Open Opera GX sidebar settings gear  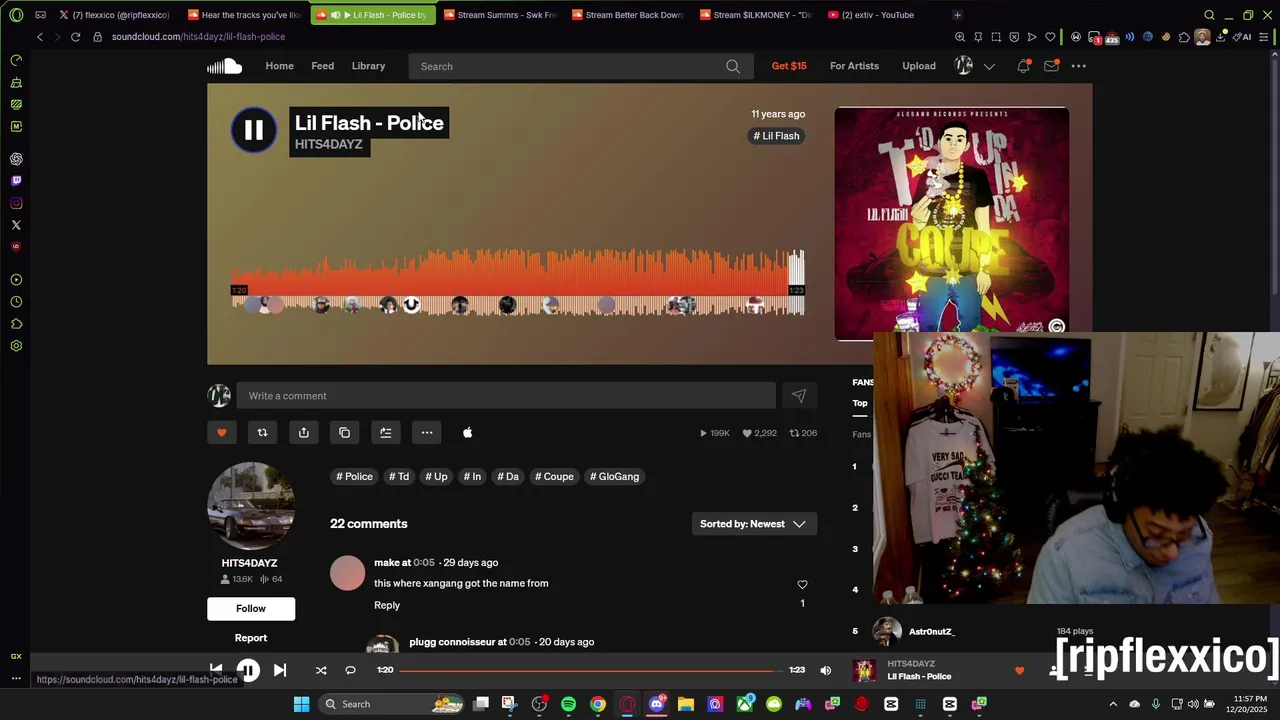(16, 346)
